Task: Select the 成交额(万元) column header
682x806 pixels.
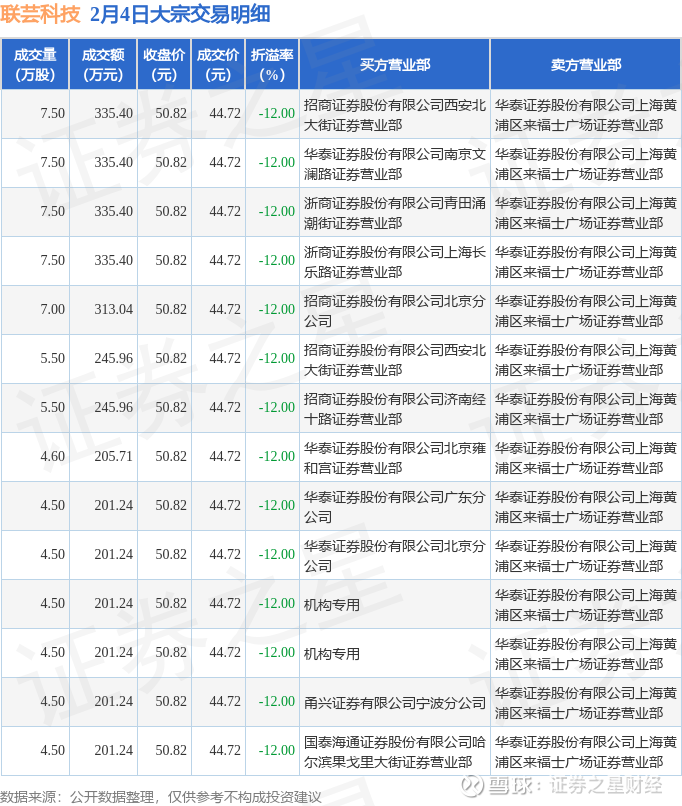Action: pyautogui.click(x=103, y=65)
